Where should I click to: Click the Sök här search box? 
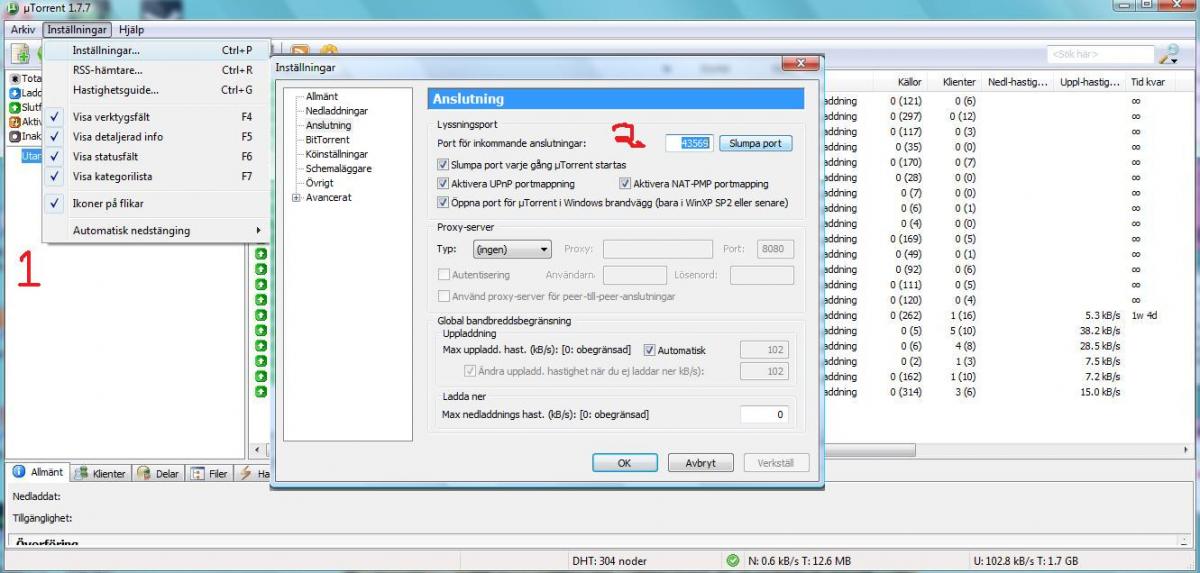coord(1099,54)
